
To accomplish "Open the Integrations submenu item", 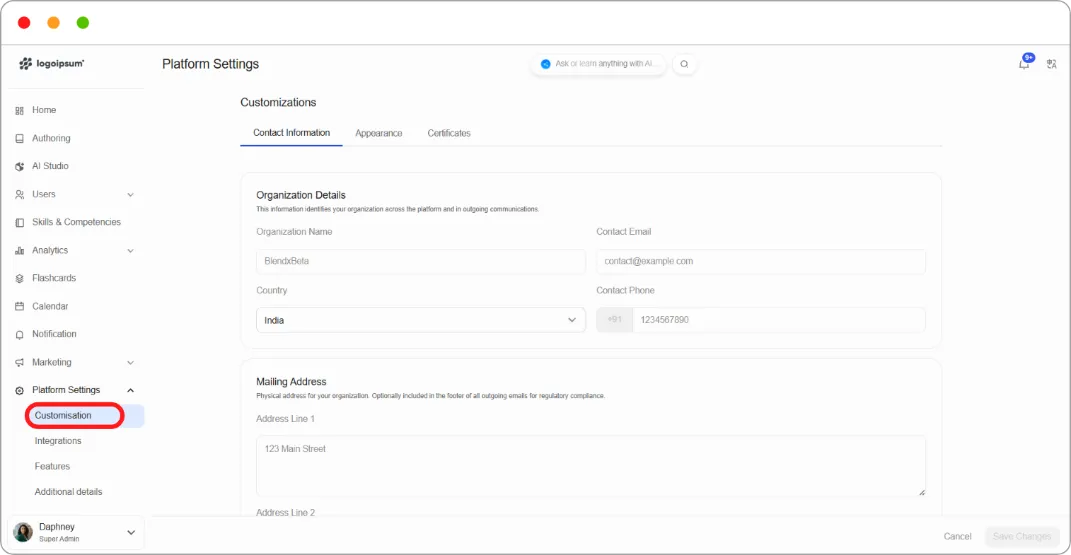I will [x=58, y=441].
